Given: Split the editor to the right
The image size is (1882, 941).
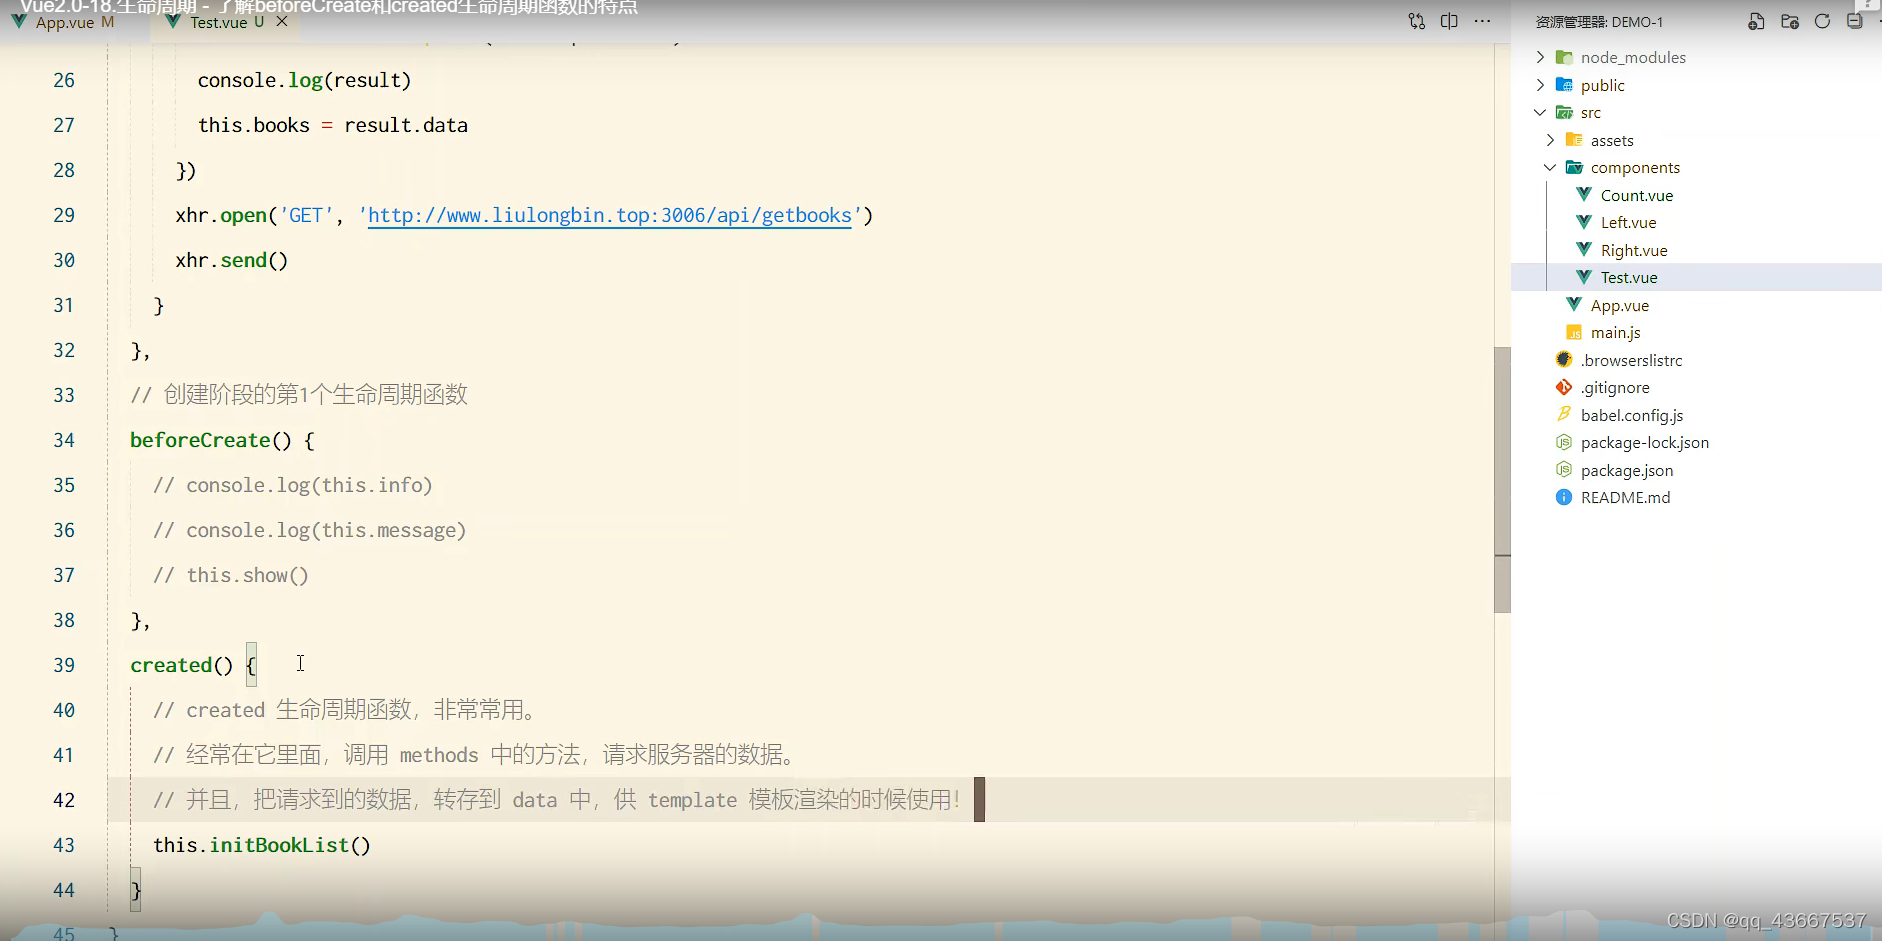Looking at the screenshot, I should click(x=1449, y=21).
